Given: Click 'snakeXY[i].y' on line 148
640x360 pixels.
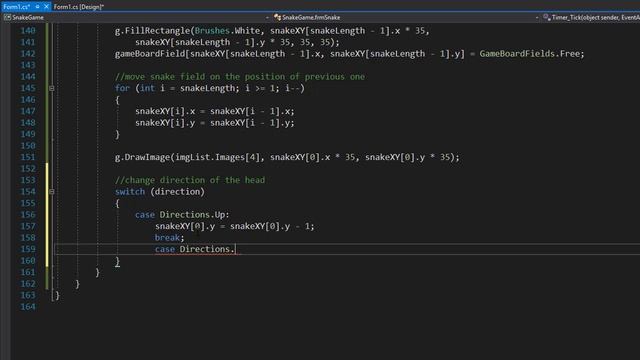Looking at the screenshot, I should point(165,122).
